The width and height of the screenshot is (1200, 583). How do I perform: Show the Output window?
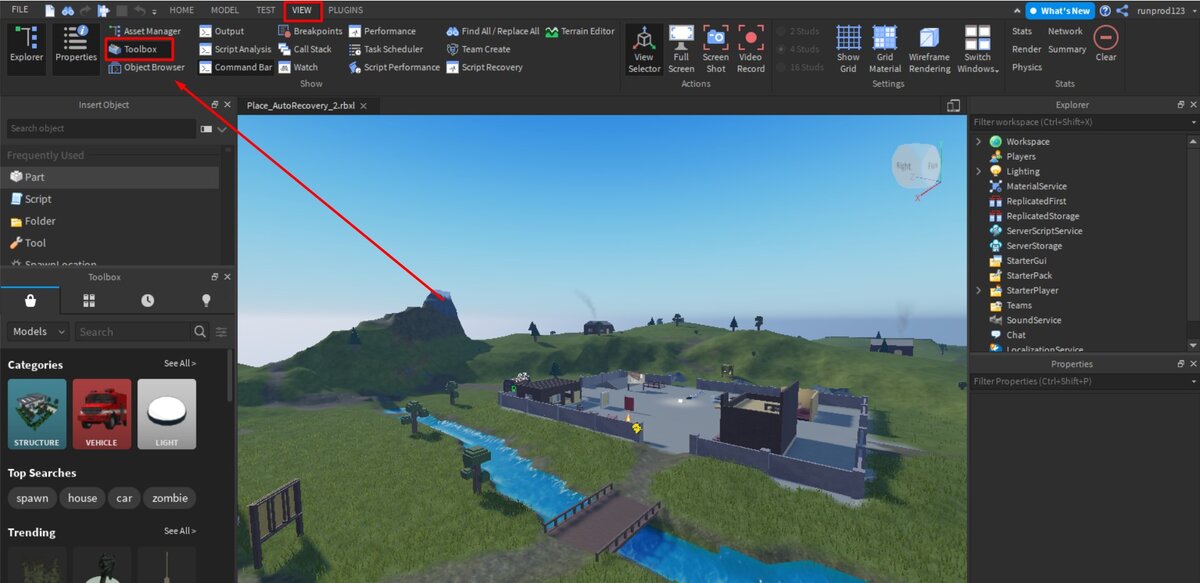221,31
